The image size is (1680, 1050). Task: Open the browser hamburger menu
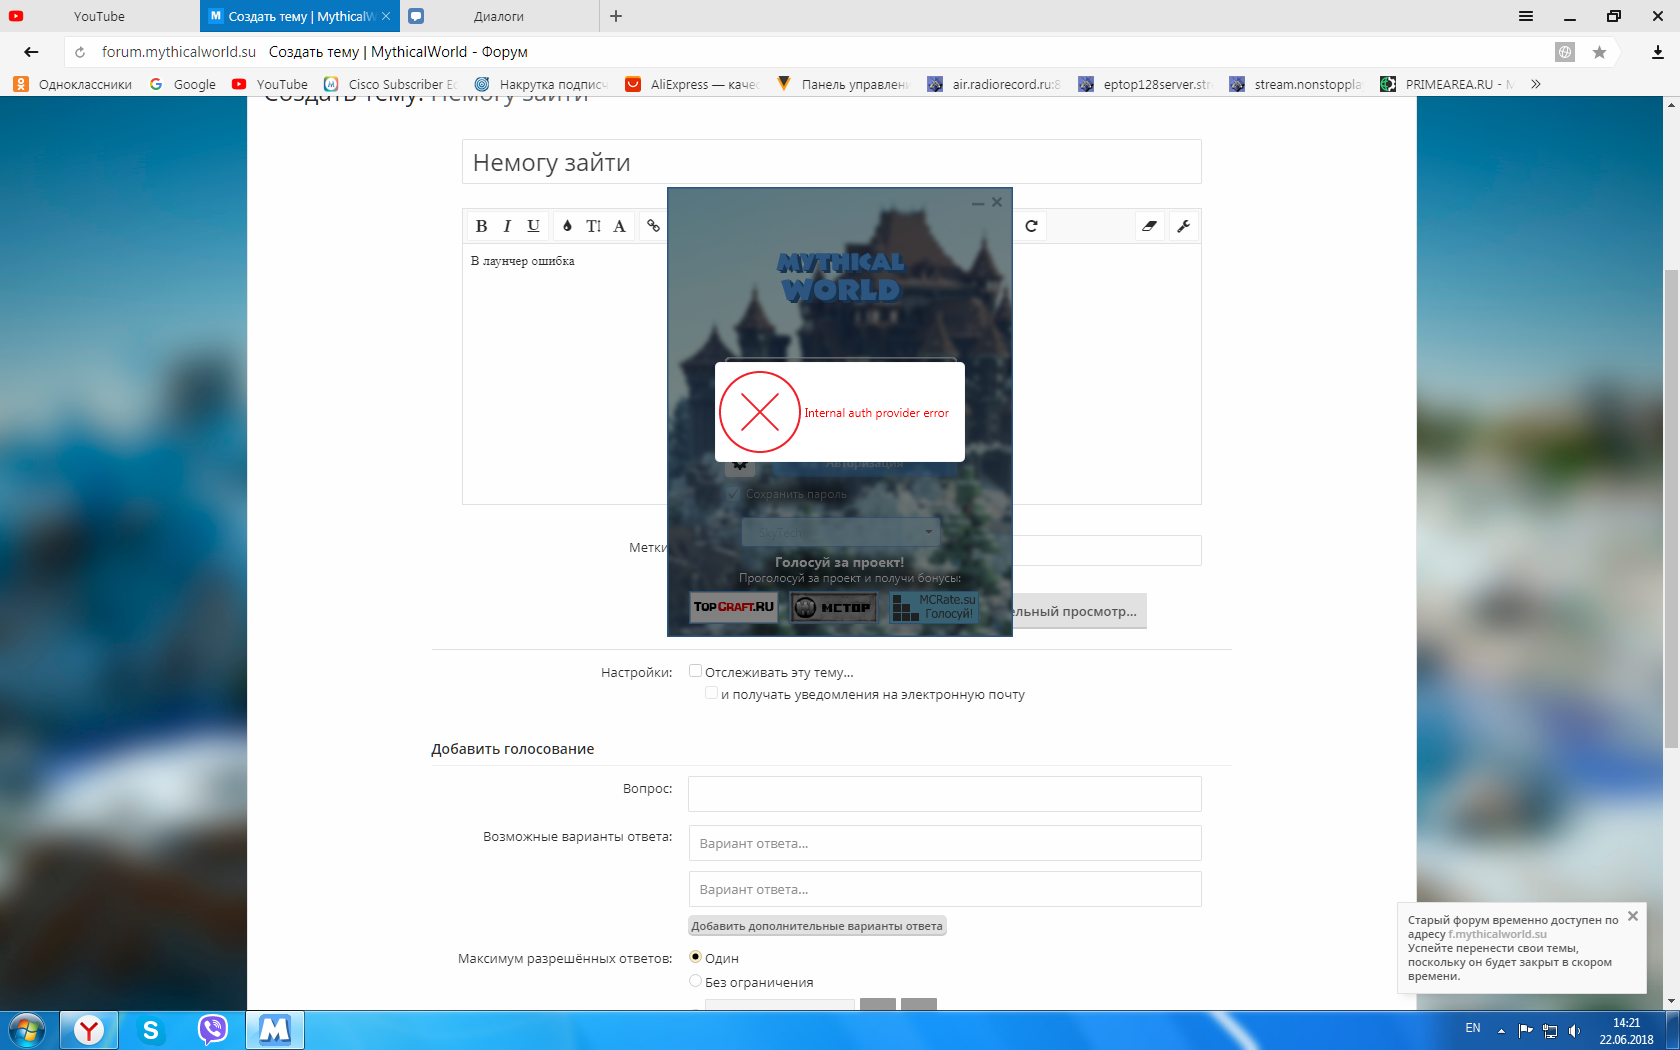1525,16
